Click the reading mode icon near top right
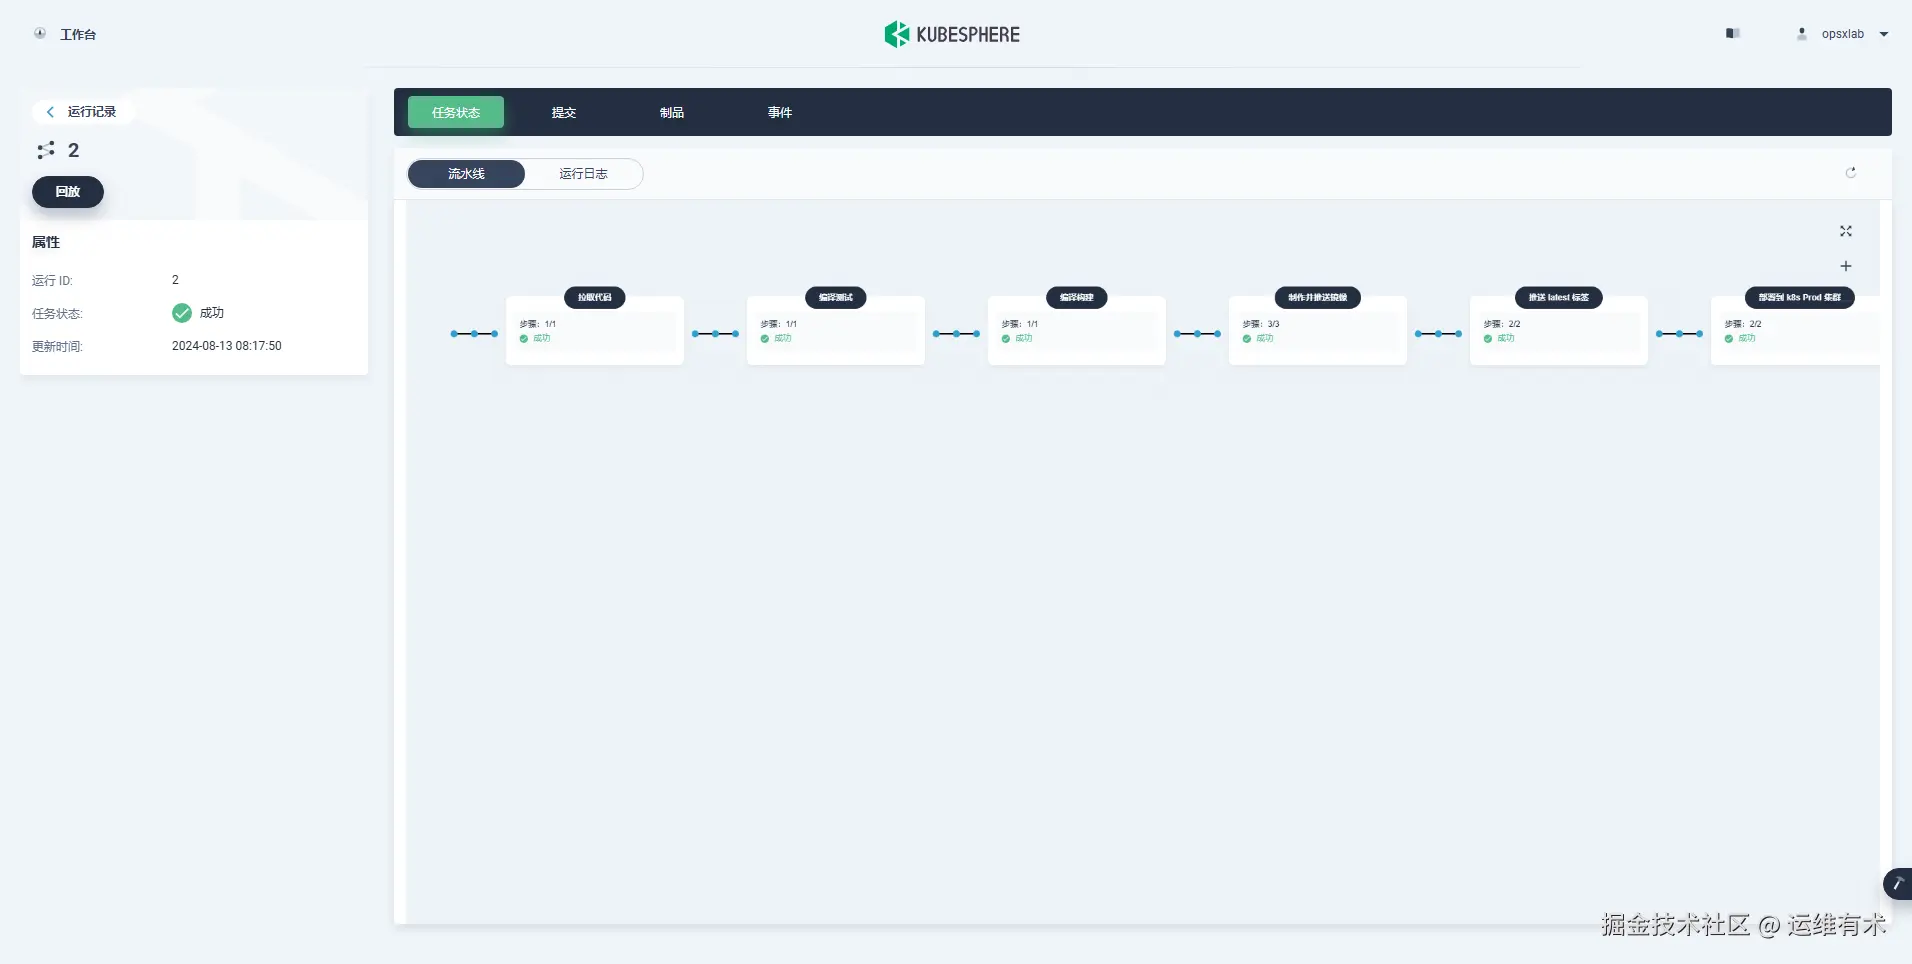 (1733, 33)
